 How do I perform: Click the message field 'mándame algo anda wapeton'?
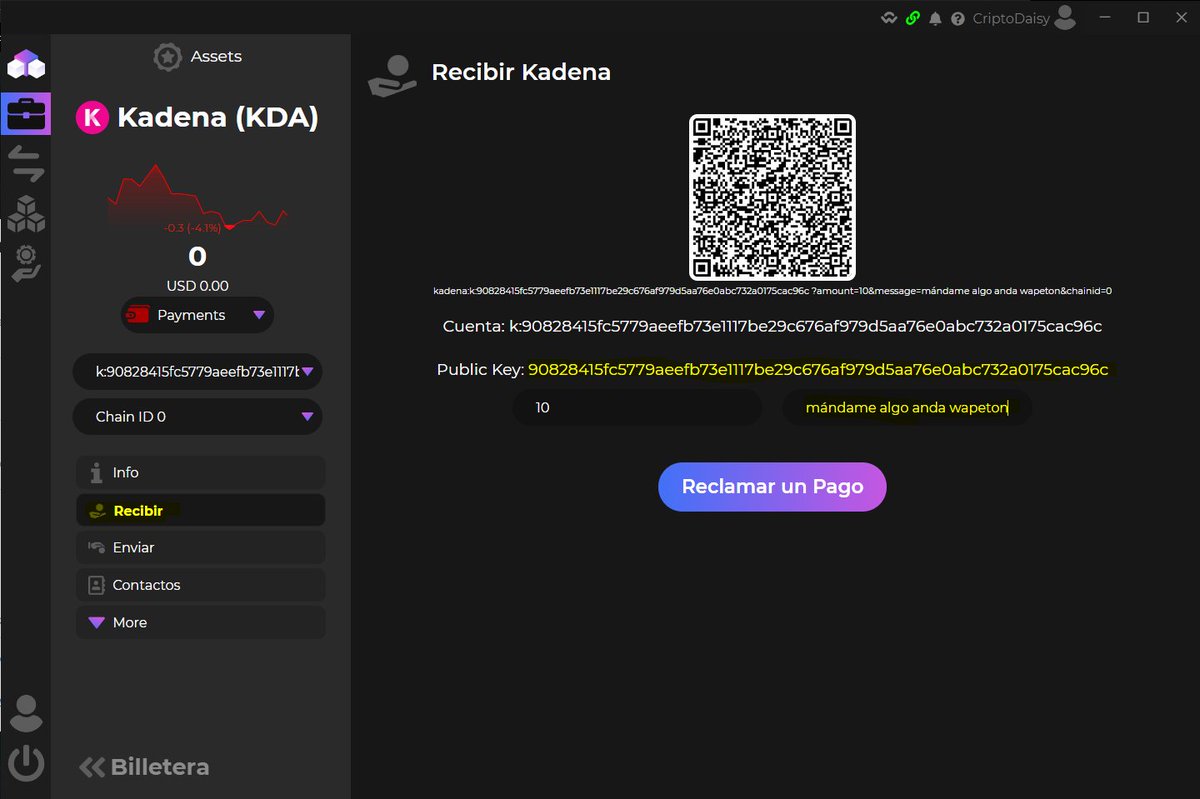(x=906, y=408)
